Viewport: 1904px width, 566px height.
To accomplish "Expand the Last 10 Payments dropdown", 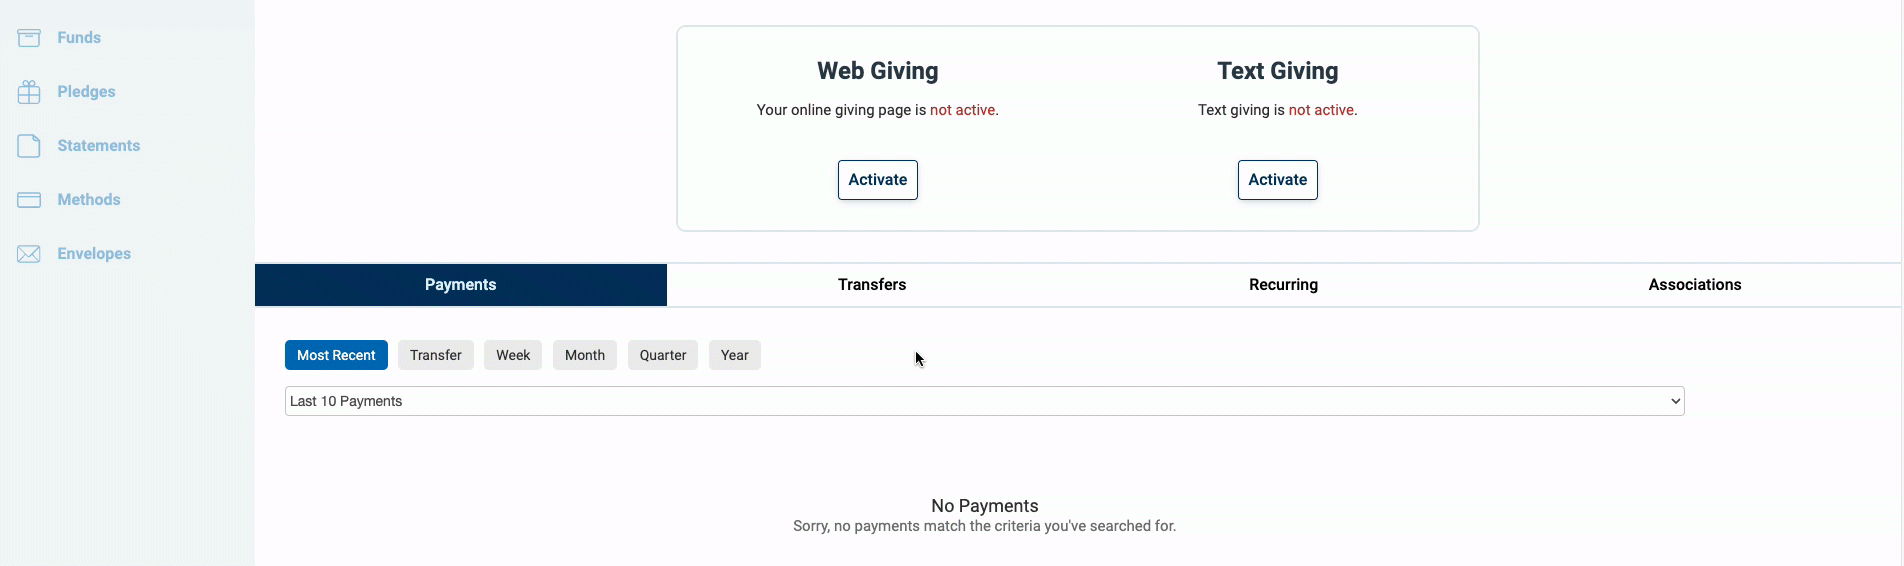I will click(985, 401).
